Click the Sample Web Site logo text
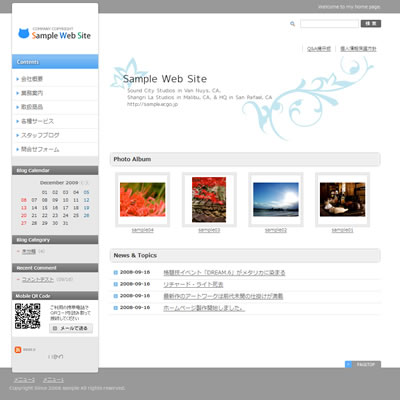The image size is (400, 400). pyautogui.click(x=61, y=35)
